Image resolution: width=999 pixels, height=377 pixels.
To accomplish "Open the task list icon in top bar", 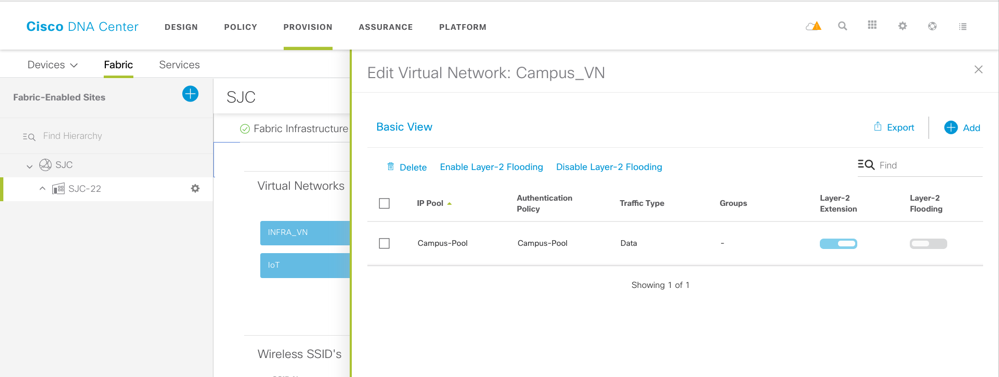I will [x=963, y=26].
